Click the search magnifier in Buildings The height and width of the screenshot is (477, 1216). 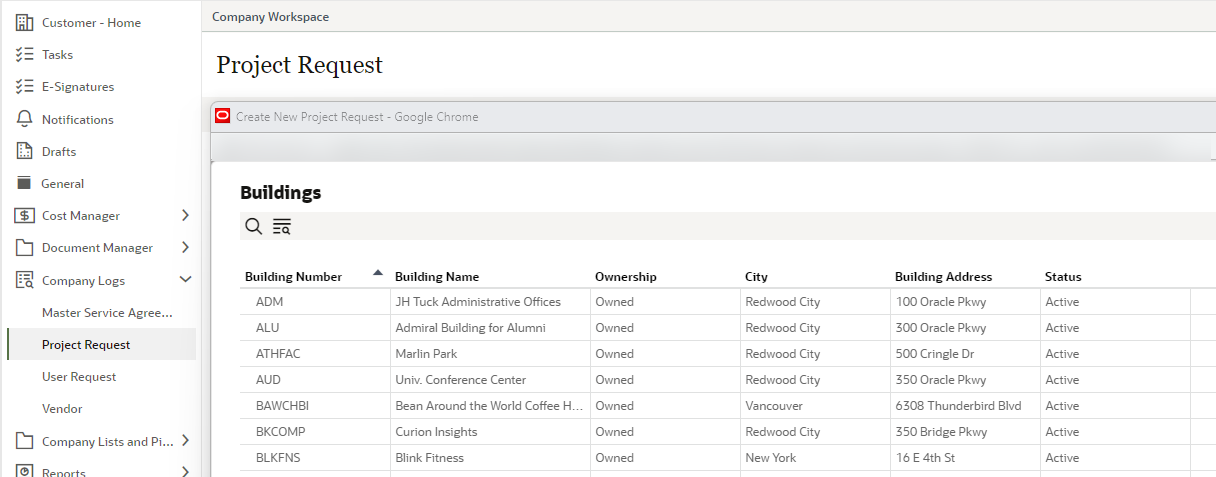tap(254, 226)
